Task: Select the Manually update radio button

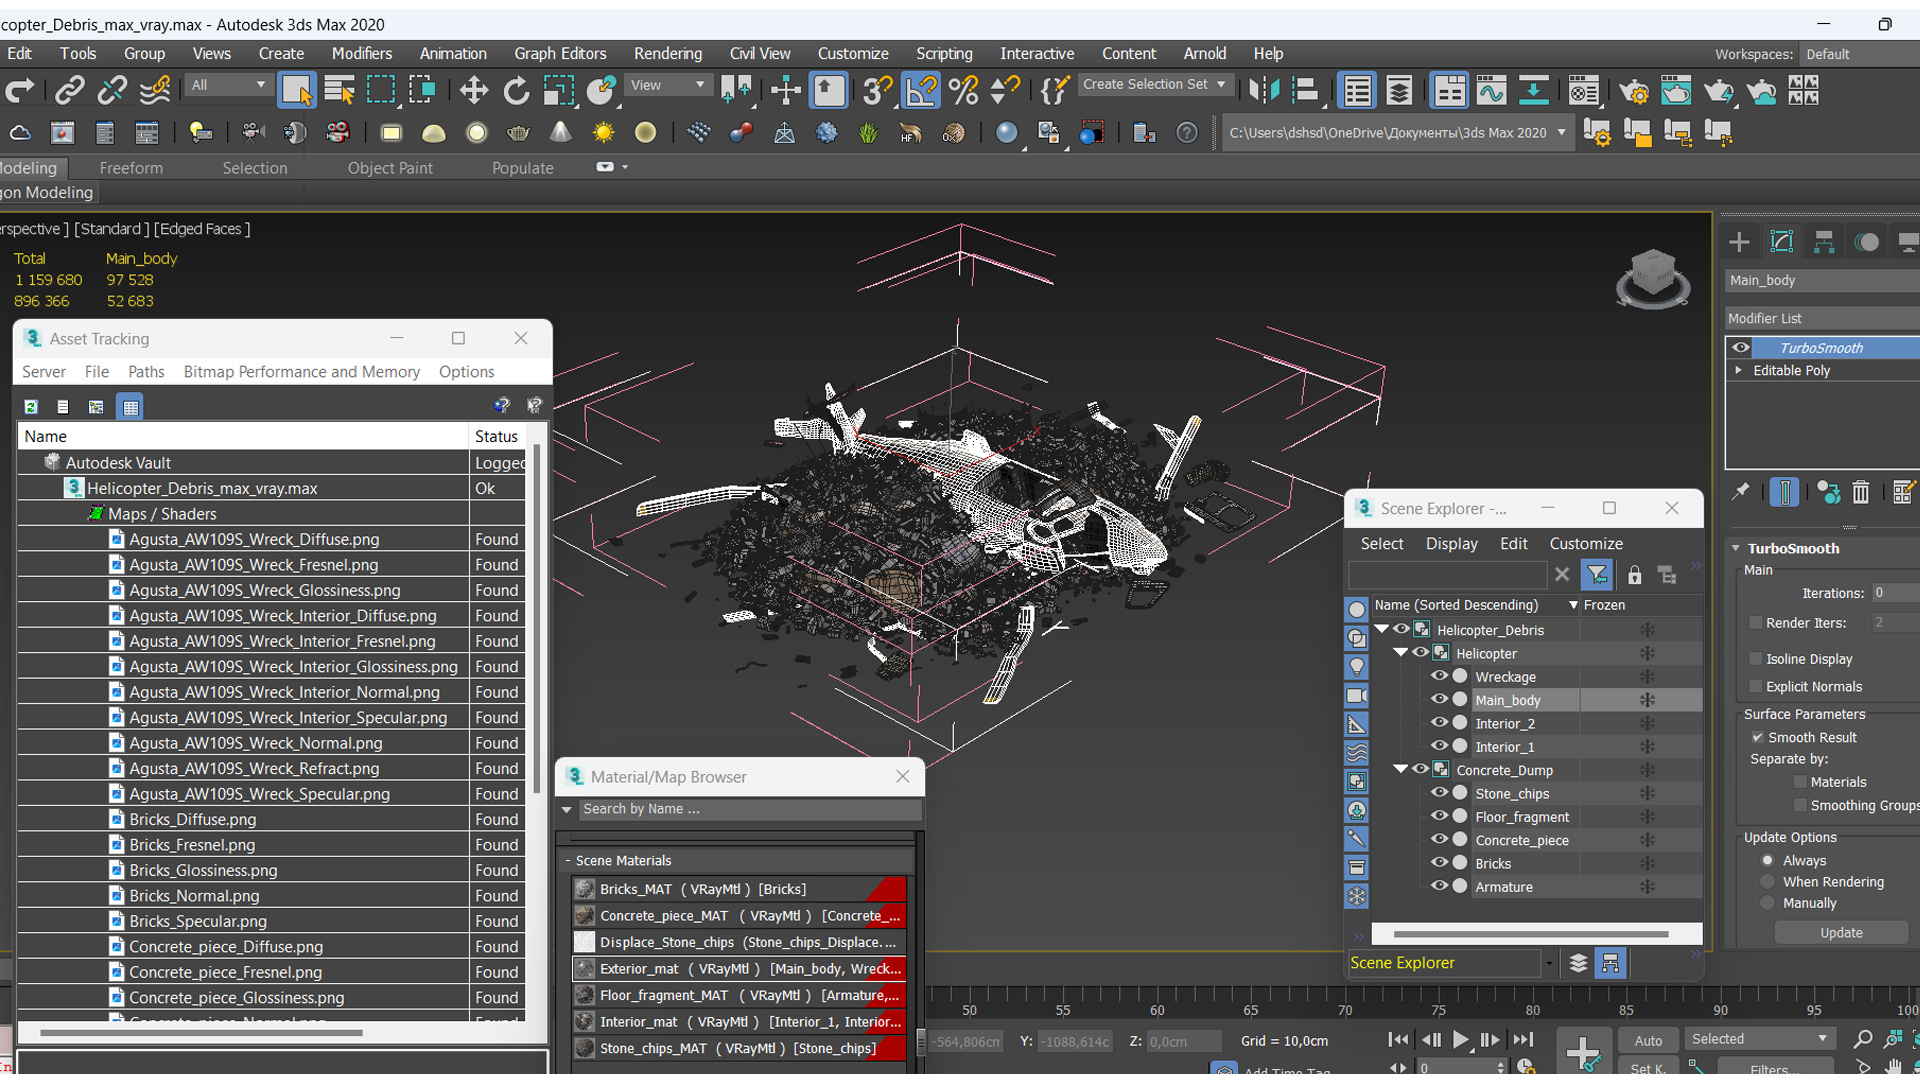Action: 1767,902
